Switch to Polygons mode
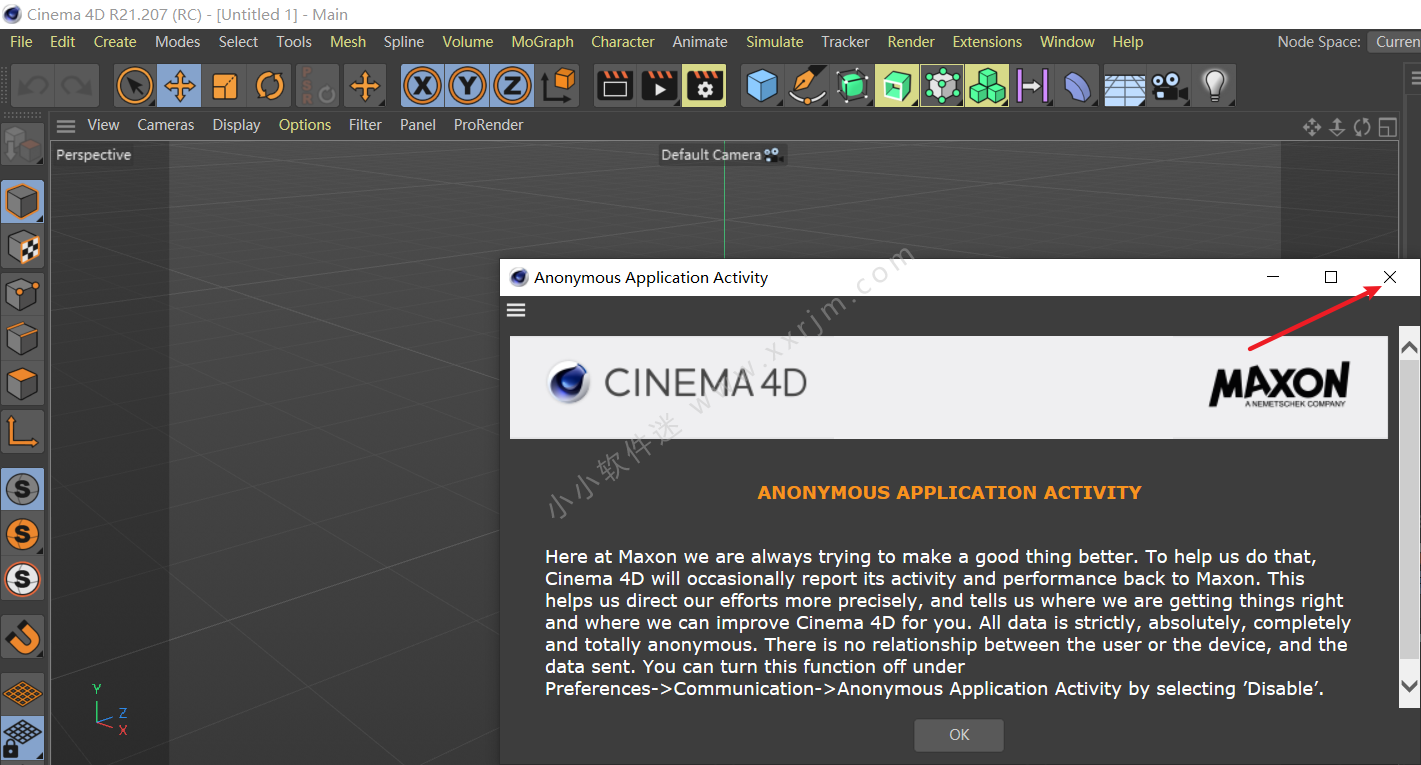1421x765 pixels. 22,384
